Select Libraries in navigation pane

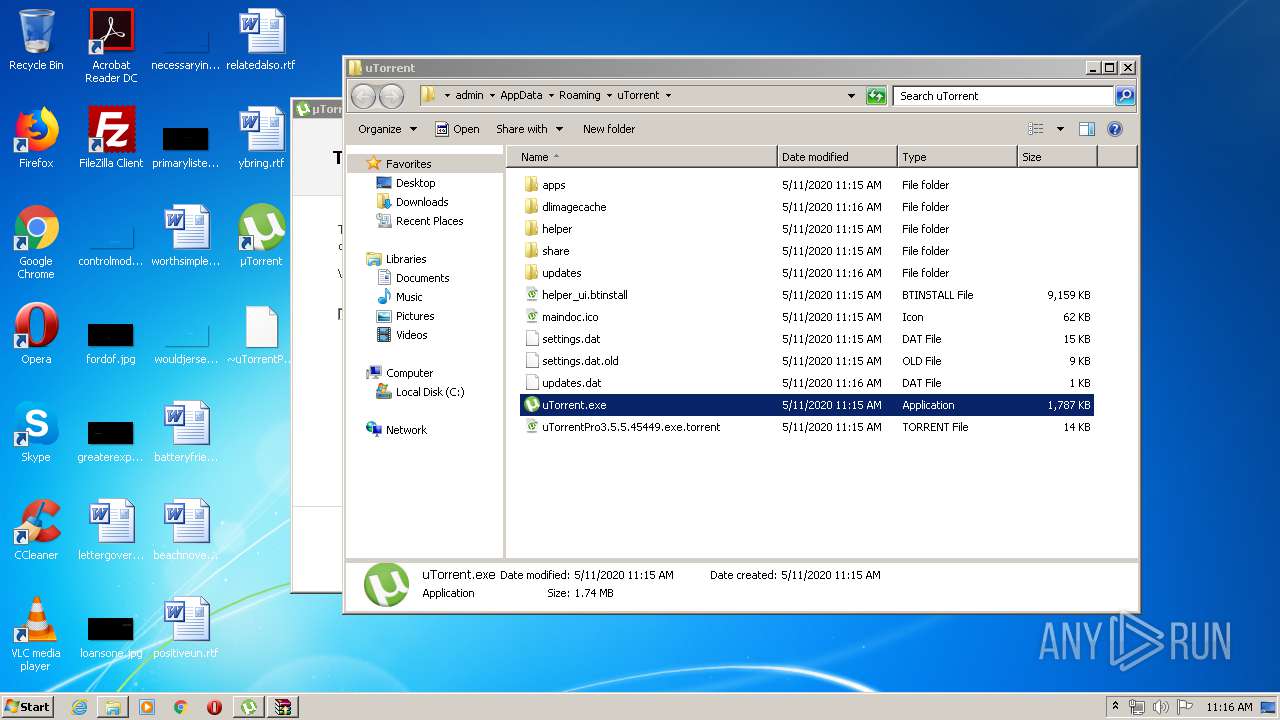(x=406, y=259)
